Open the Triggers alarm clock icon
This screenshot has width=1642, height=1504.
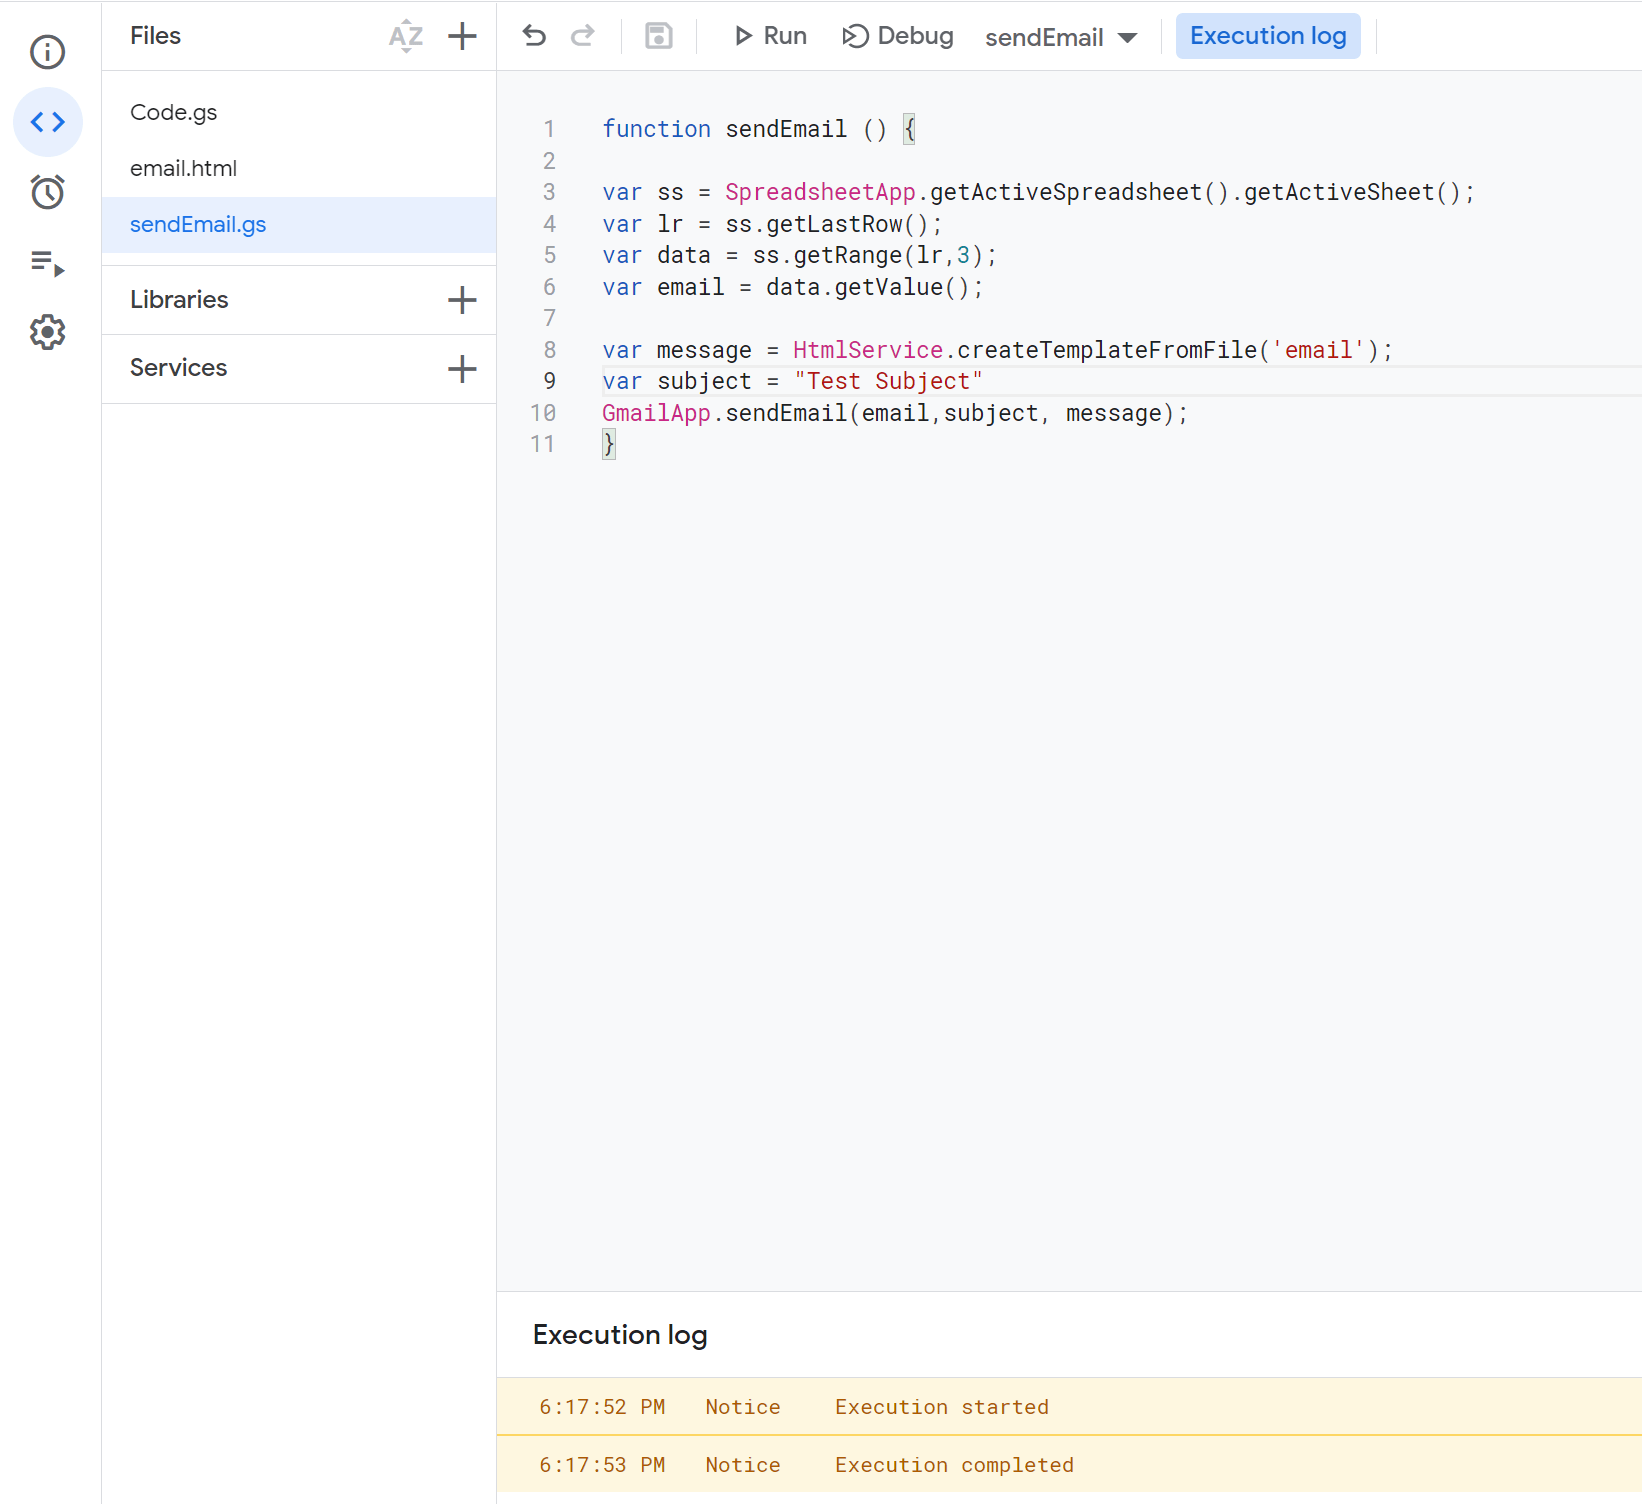(x=47, y=192)
